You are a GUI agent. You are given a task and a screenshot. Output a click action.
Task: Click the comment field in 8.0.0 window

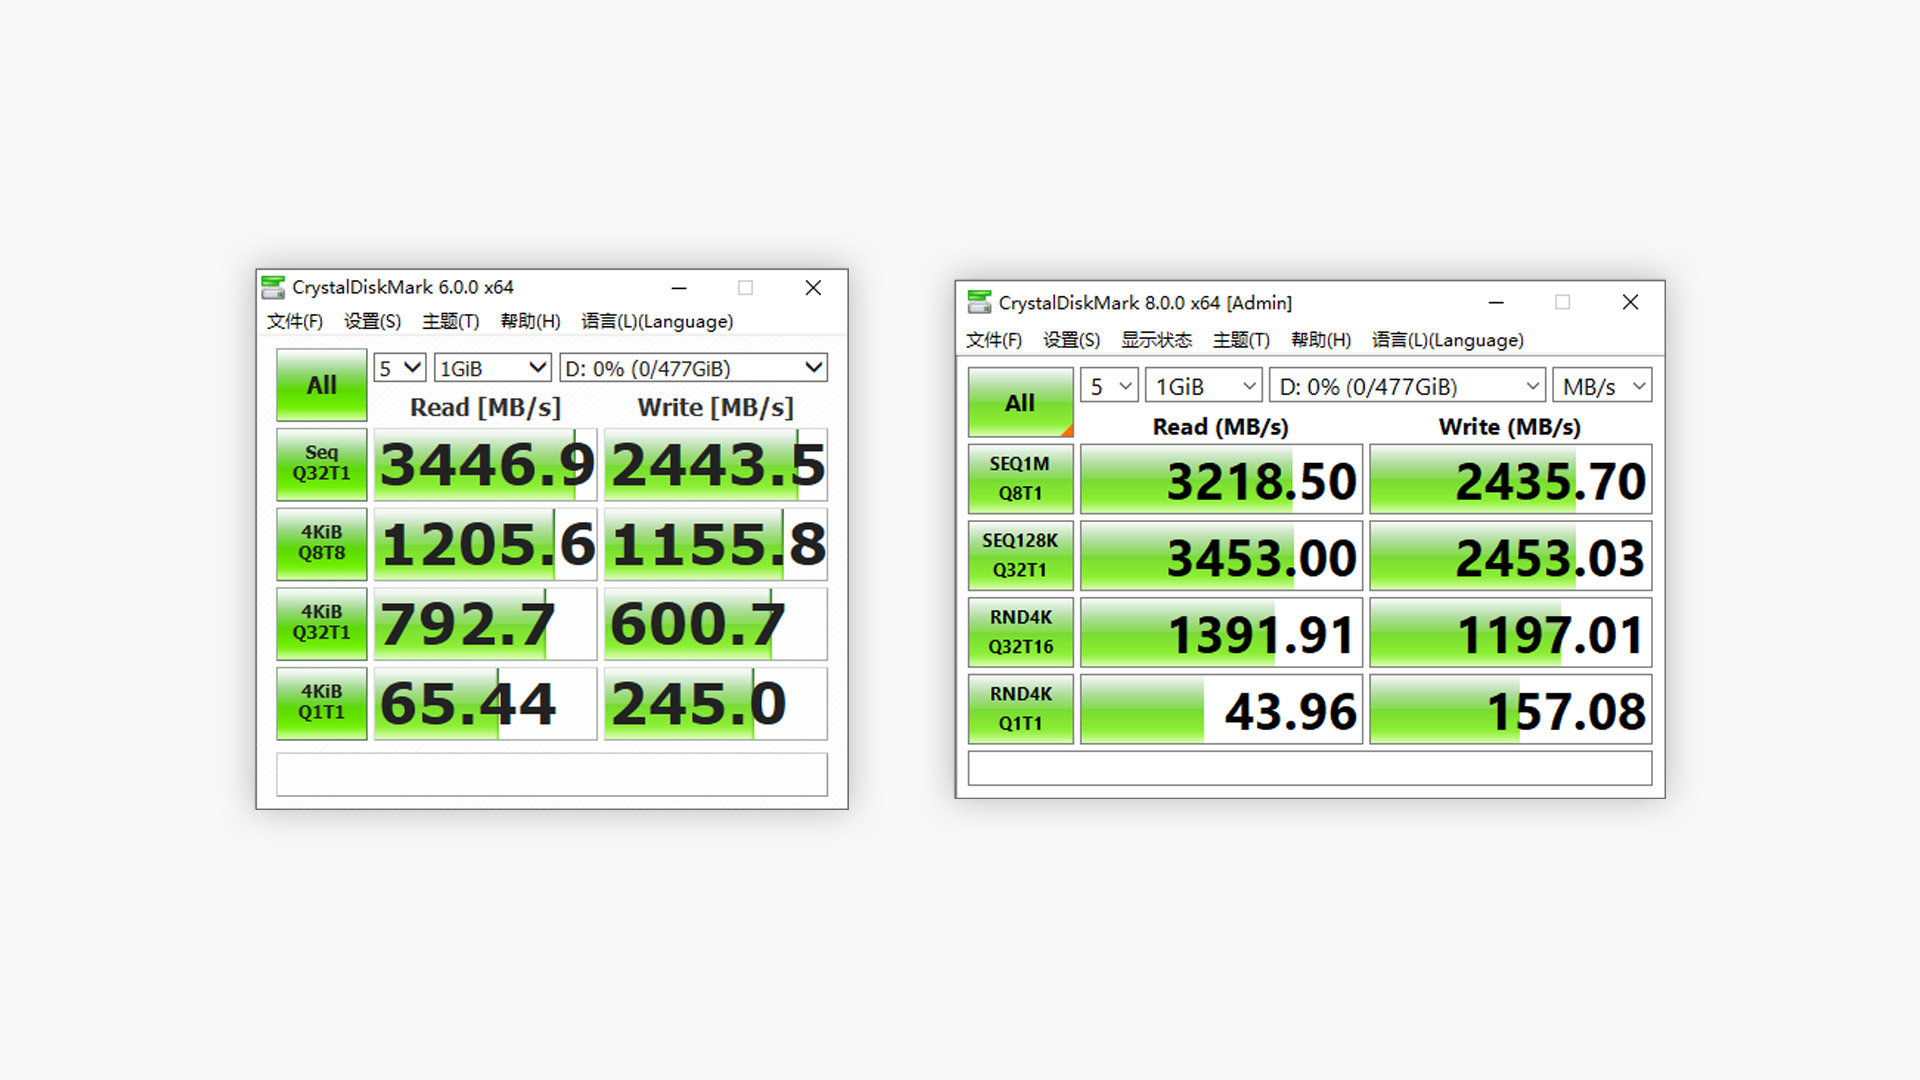[x=1310, y=768]
